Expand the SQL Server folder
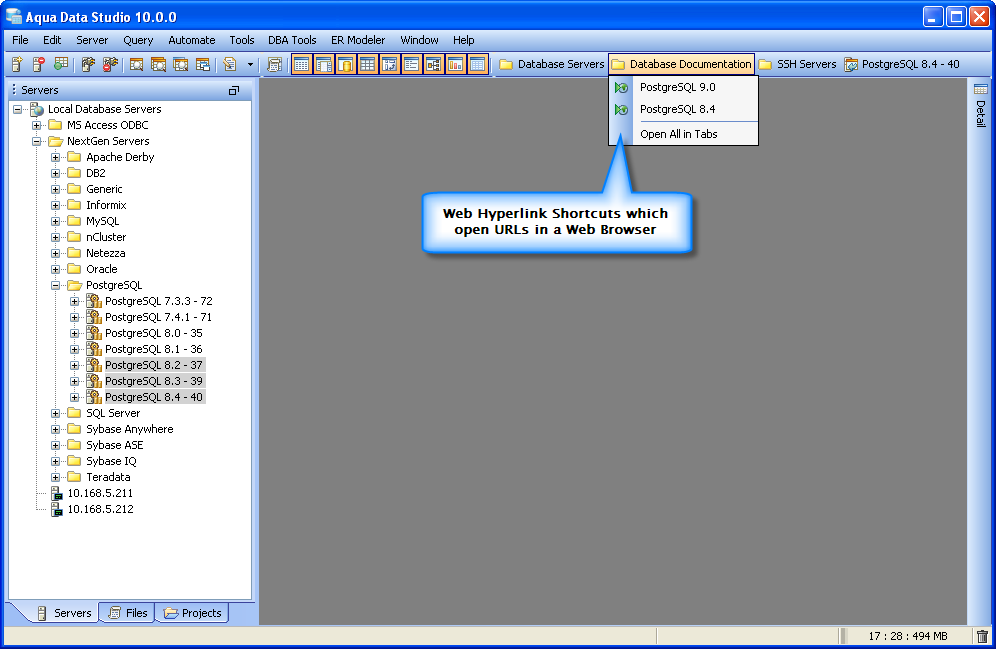 [x=56, y=413]
